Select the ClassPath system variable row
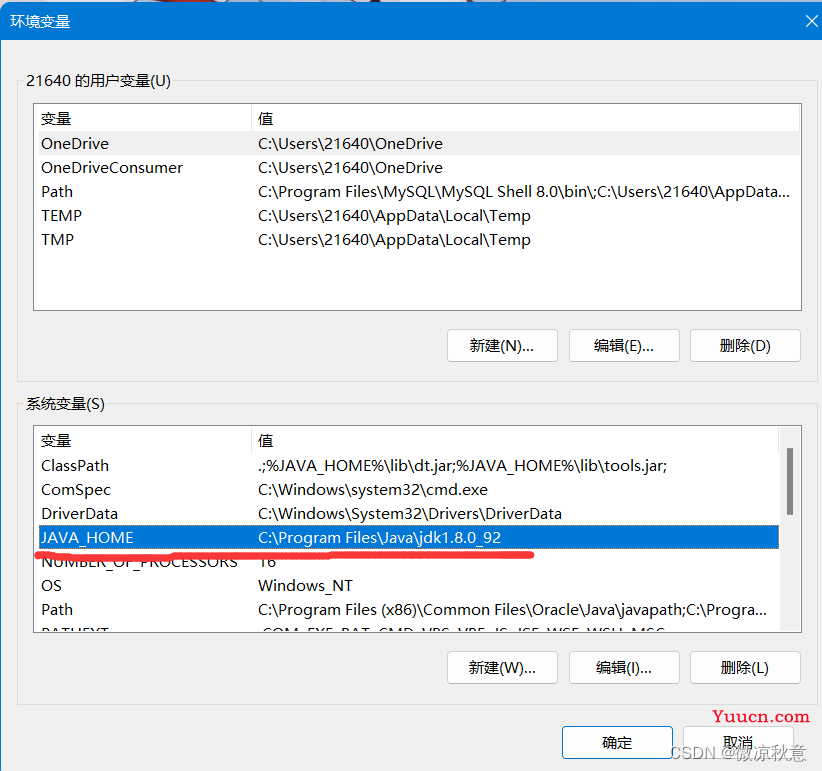 pyautogui.click(x=408, y=465)
